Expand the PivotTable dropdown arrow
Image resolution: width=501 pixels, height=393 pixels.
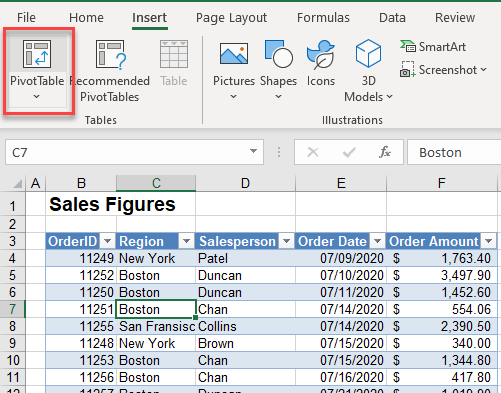coord(37,97)
